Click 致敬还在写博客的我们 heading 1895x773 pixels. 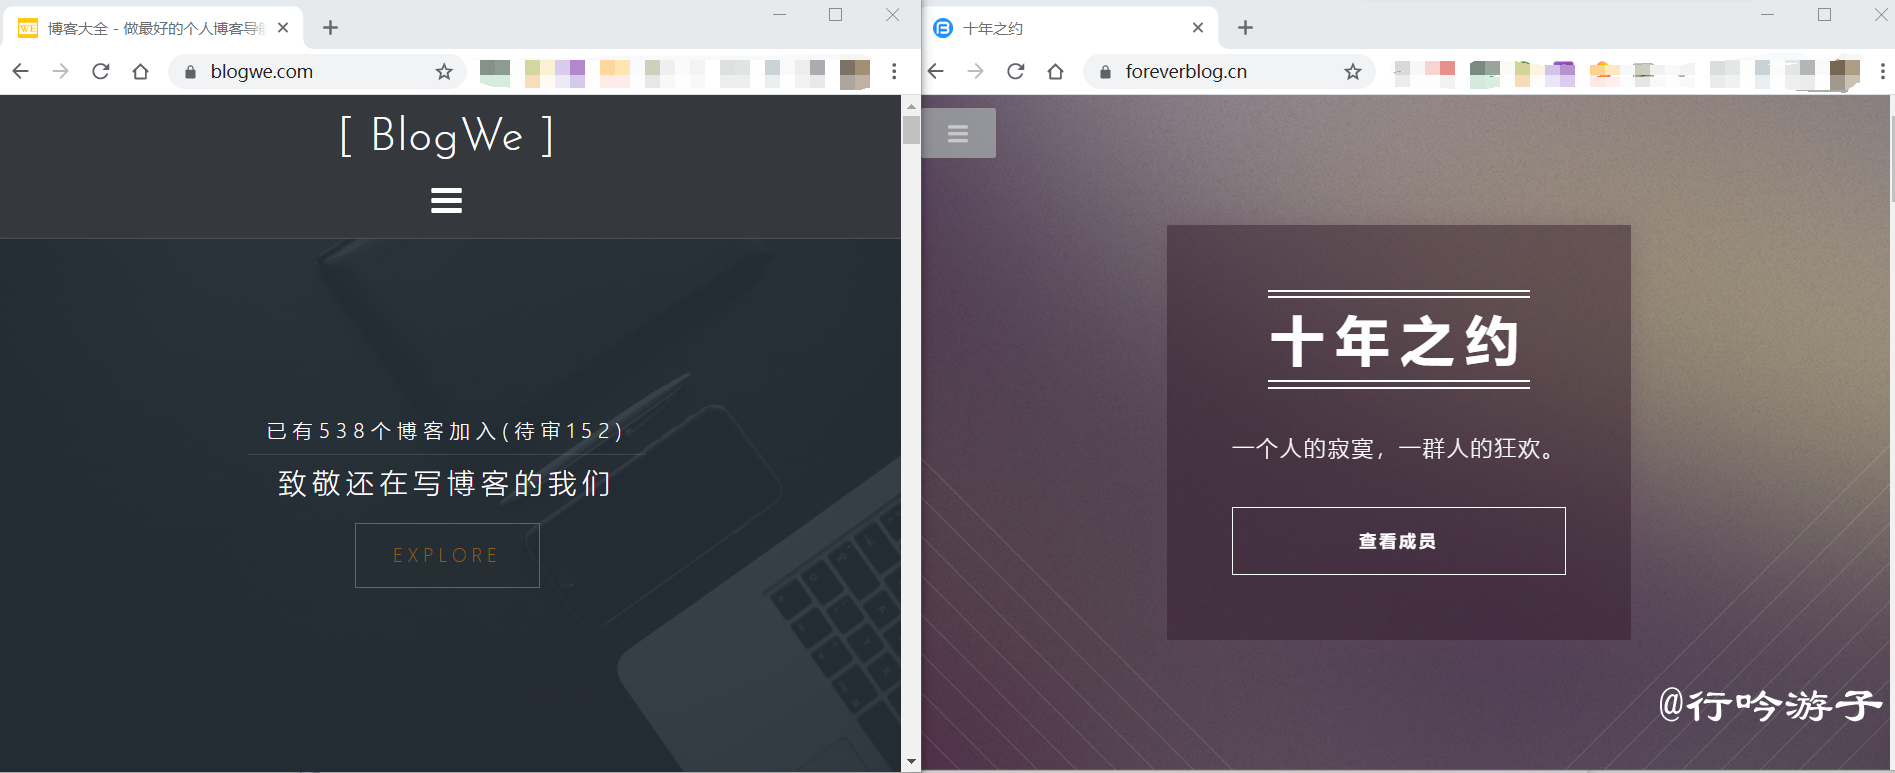(445, 484)
